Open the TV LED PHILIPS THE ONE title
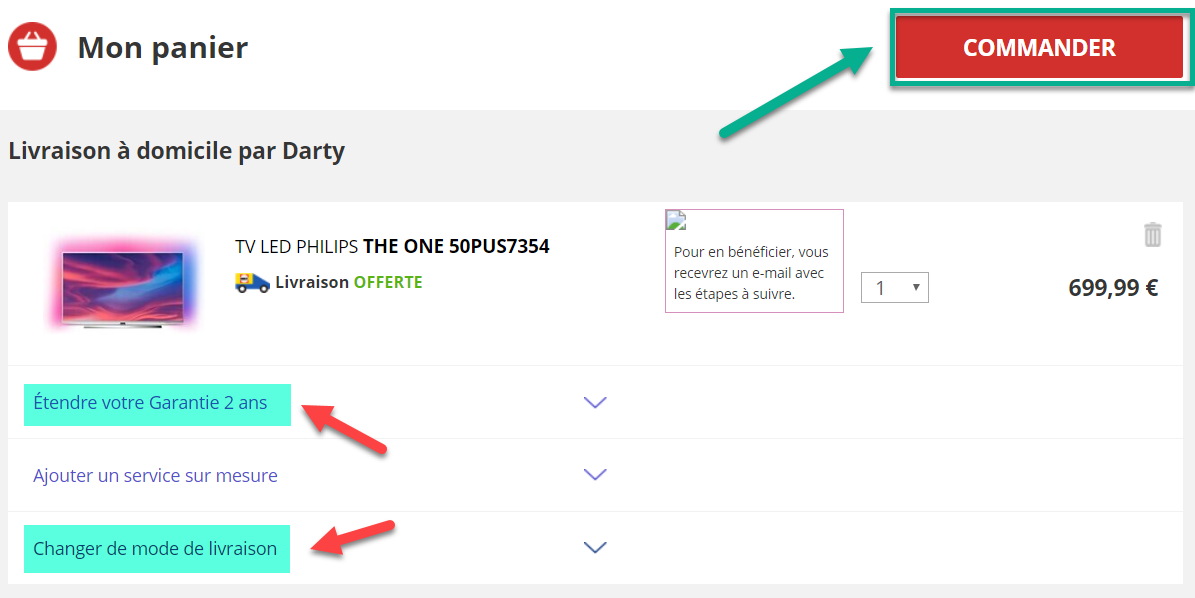This screenshot has width=1195, height=598. click(x=392, y=246)
